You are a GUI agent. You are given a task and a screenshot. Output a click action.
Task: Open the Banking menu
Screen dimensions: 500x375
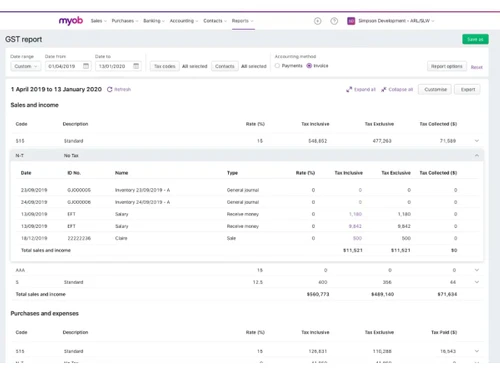[x=154, y=21]
